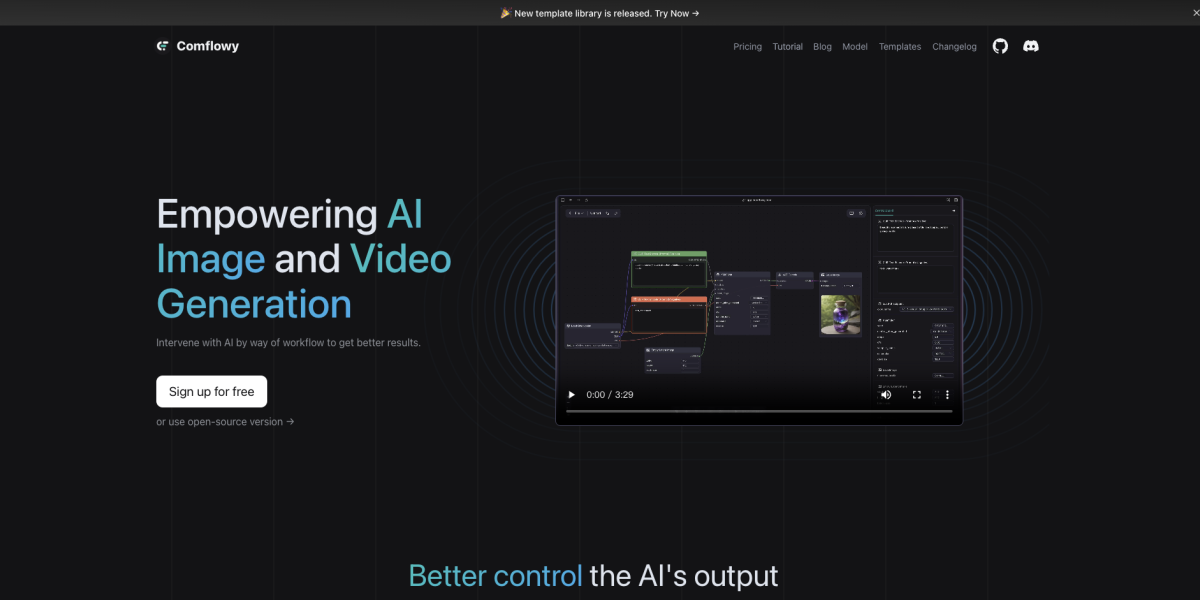Click the Comflowy brand name
The width and height of the screenshot is (1200, 600).
pos(207,46)
